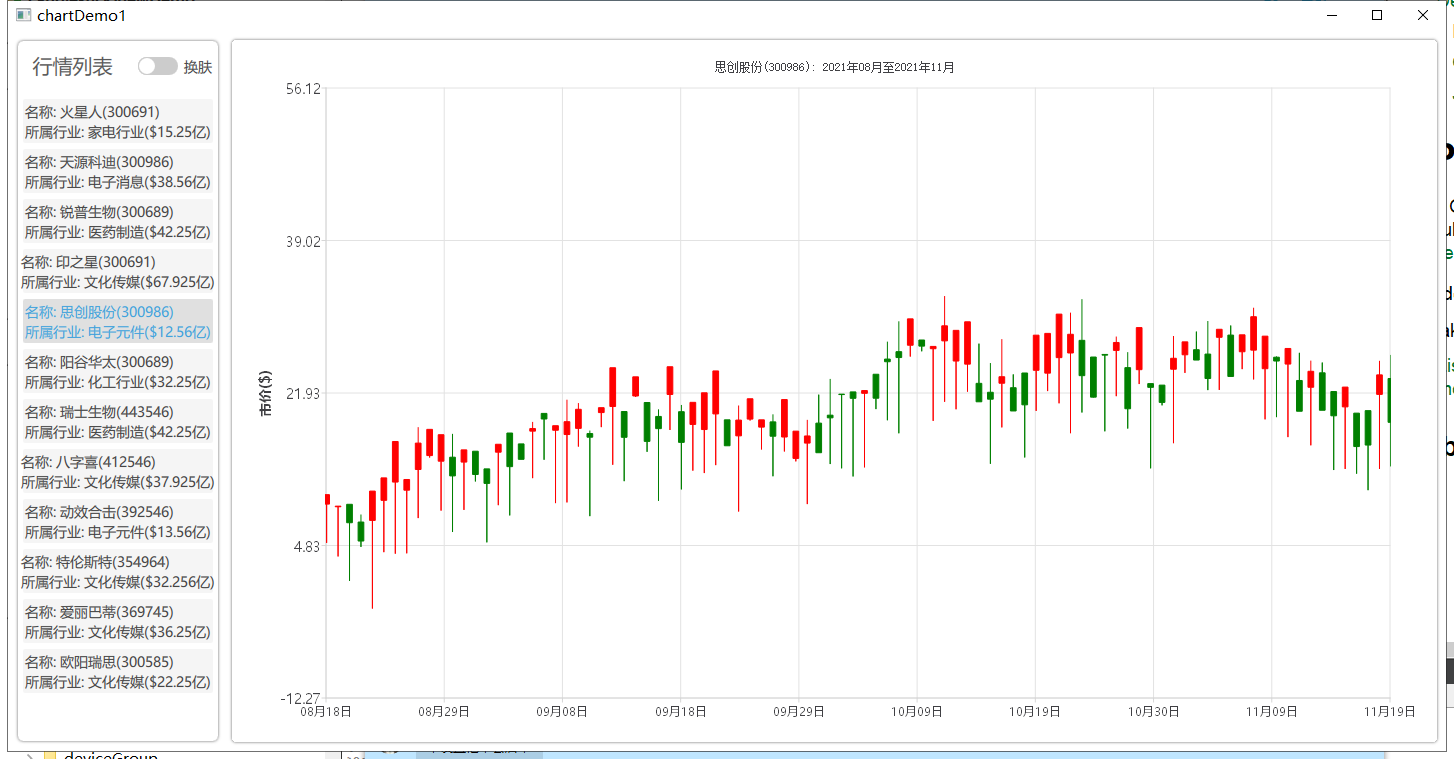Select the 锐普生物(300689) stock entry

(117, 221)
